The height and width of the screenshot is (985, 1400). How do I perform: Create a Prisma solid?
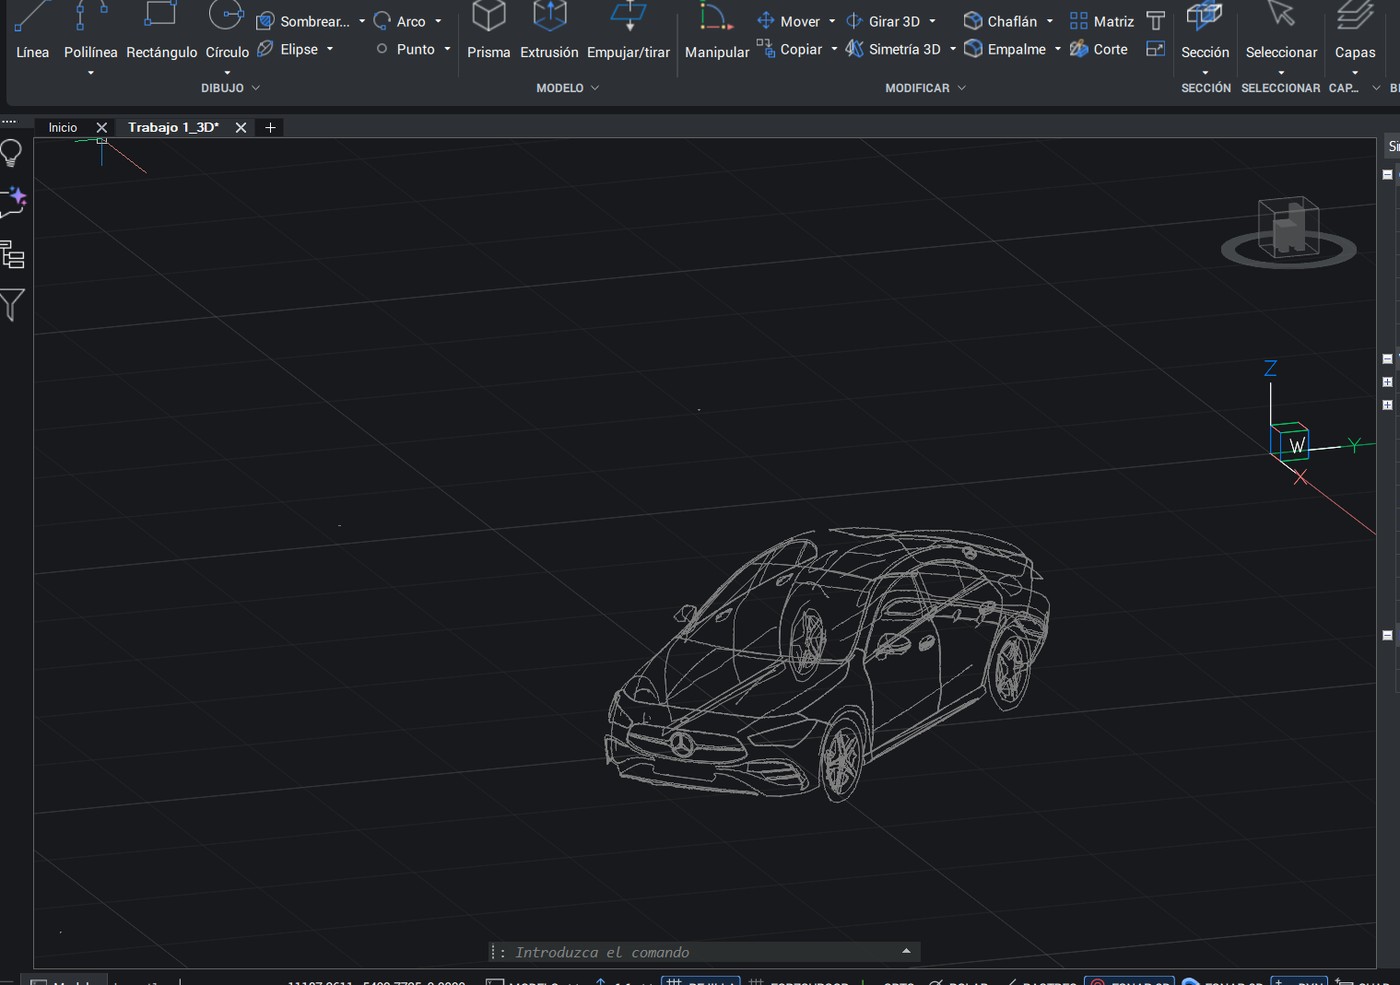tap(489, 30)
